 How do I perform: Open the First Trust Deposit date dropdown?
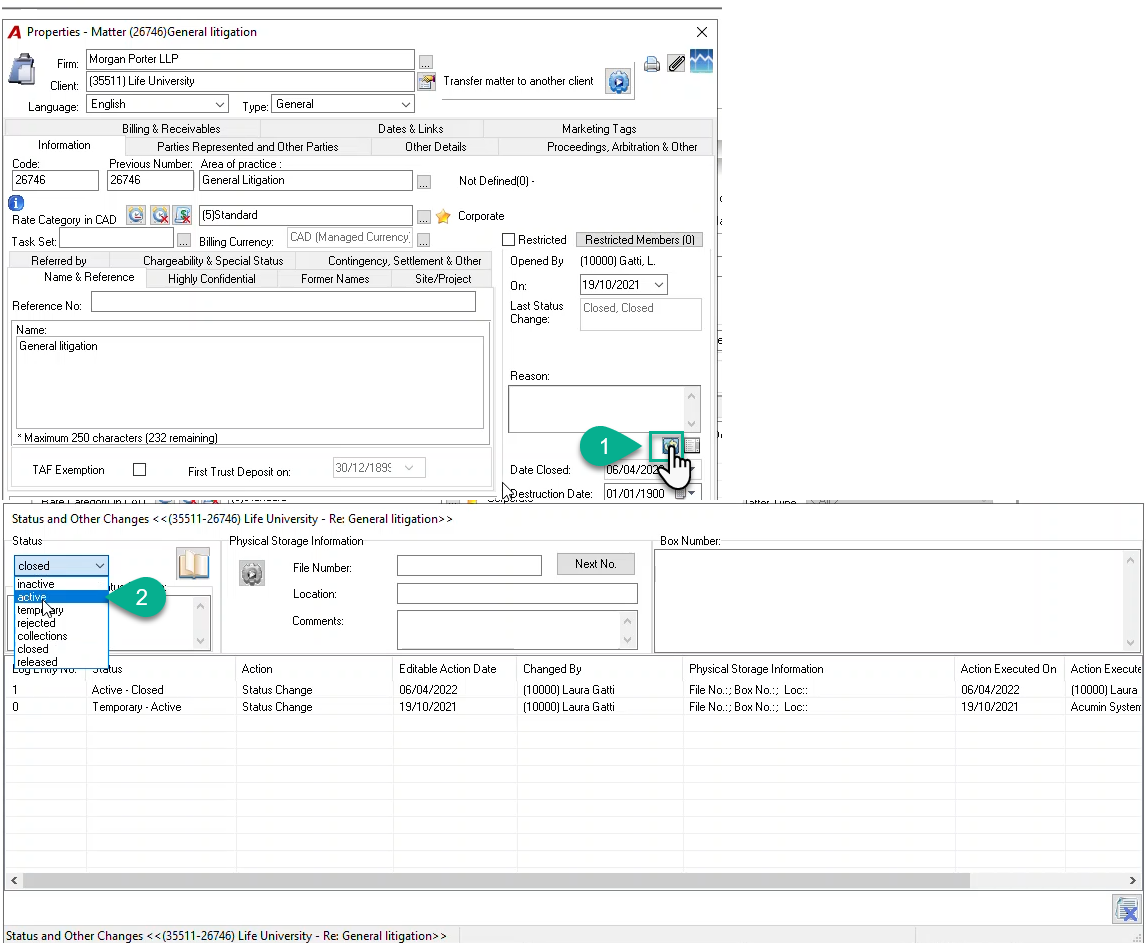point(409,468)
